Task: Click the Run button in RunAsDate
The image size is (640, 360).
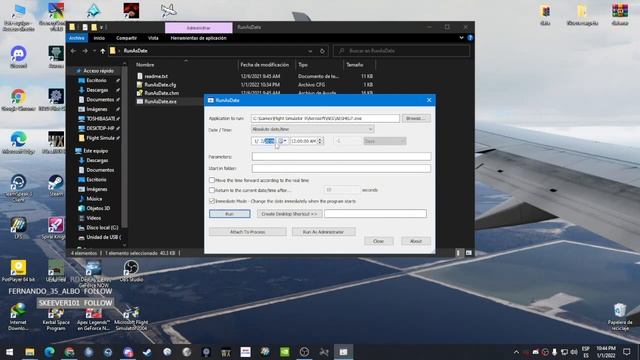Action: point(229,214)
